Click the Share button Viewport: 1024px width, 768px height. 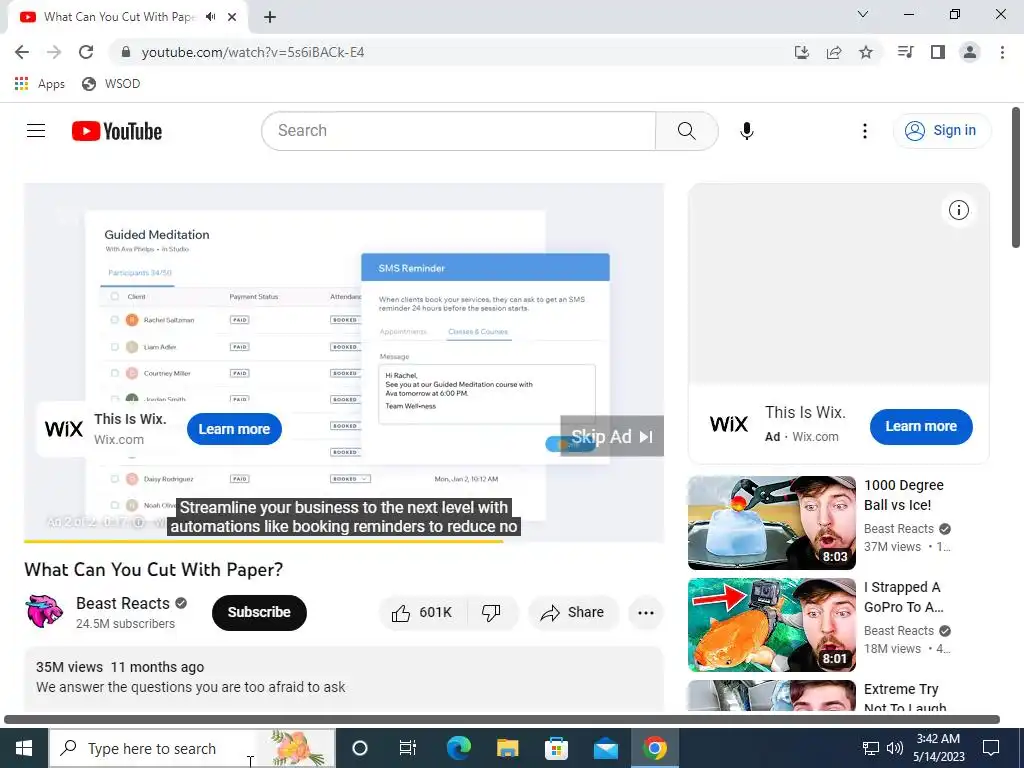(x=573, y=613)
